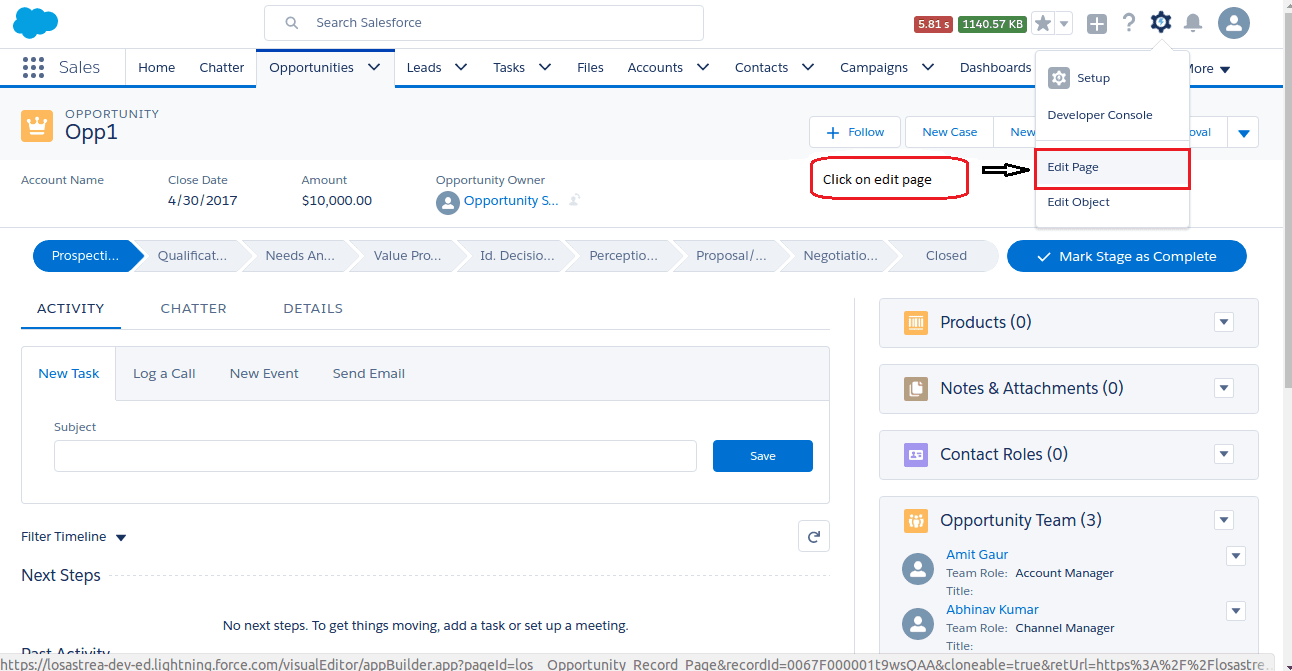Switch to the CHATTER record tab
Viewport: 1292px width, 671px height.
coord(193,308)
